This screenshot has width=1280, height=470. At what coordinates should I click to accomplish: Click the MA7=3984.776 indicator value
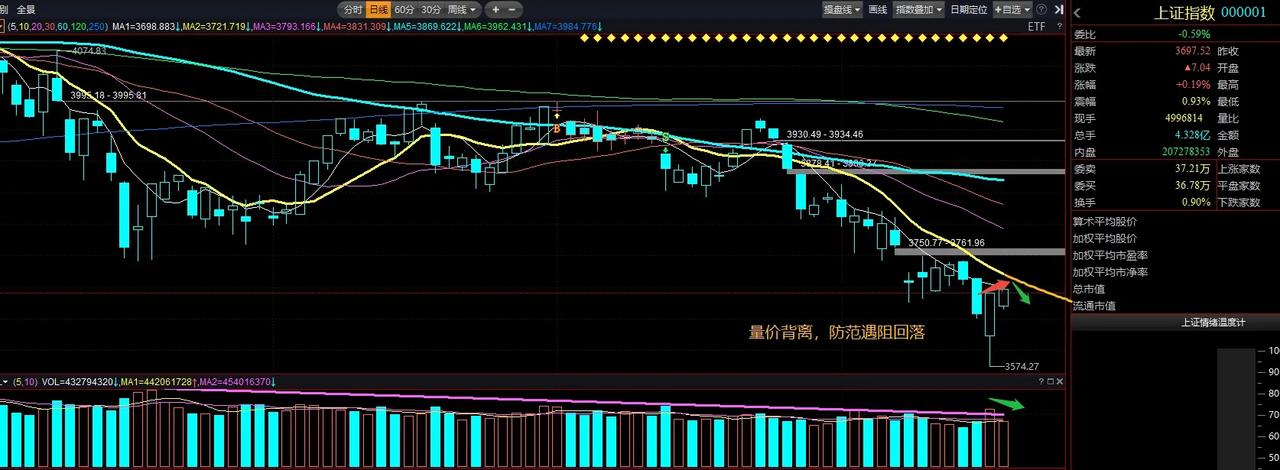[x=566, y=26]
